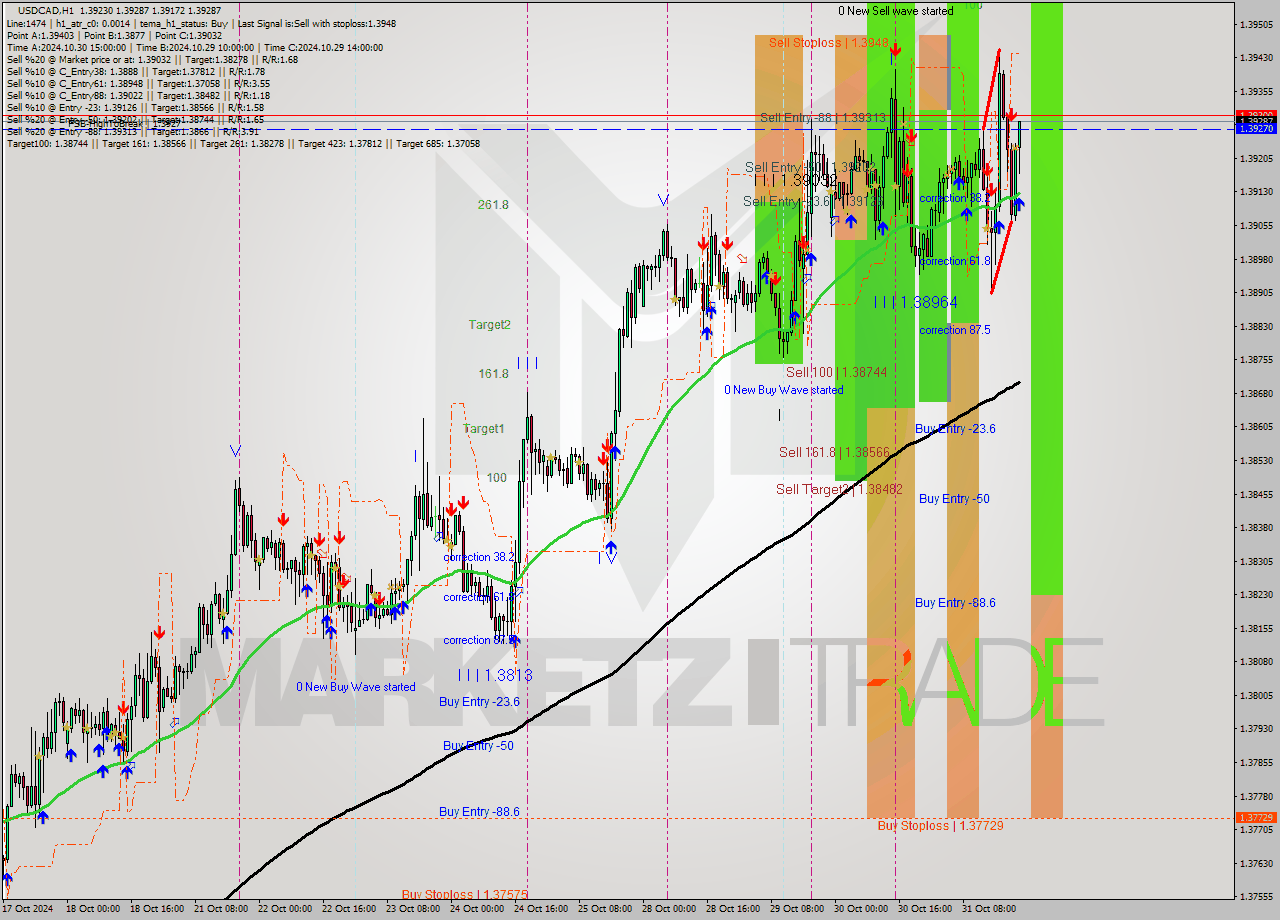Click the 'Sell Stoploss | 1.3948' label
This screenshot has width=1280, height=920.
828,42
